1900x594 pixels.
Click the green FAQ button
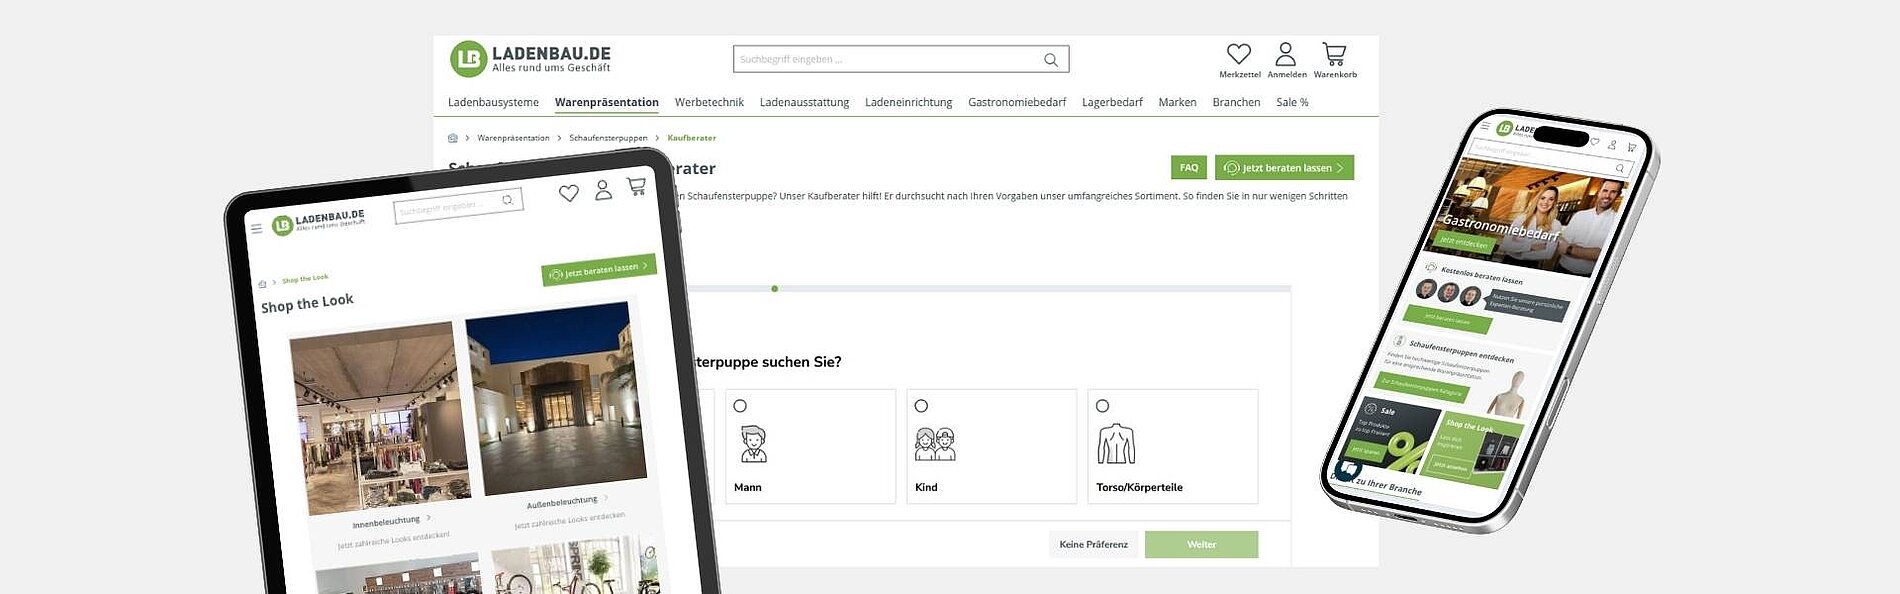[x=1188, y=168]
